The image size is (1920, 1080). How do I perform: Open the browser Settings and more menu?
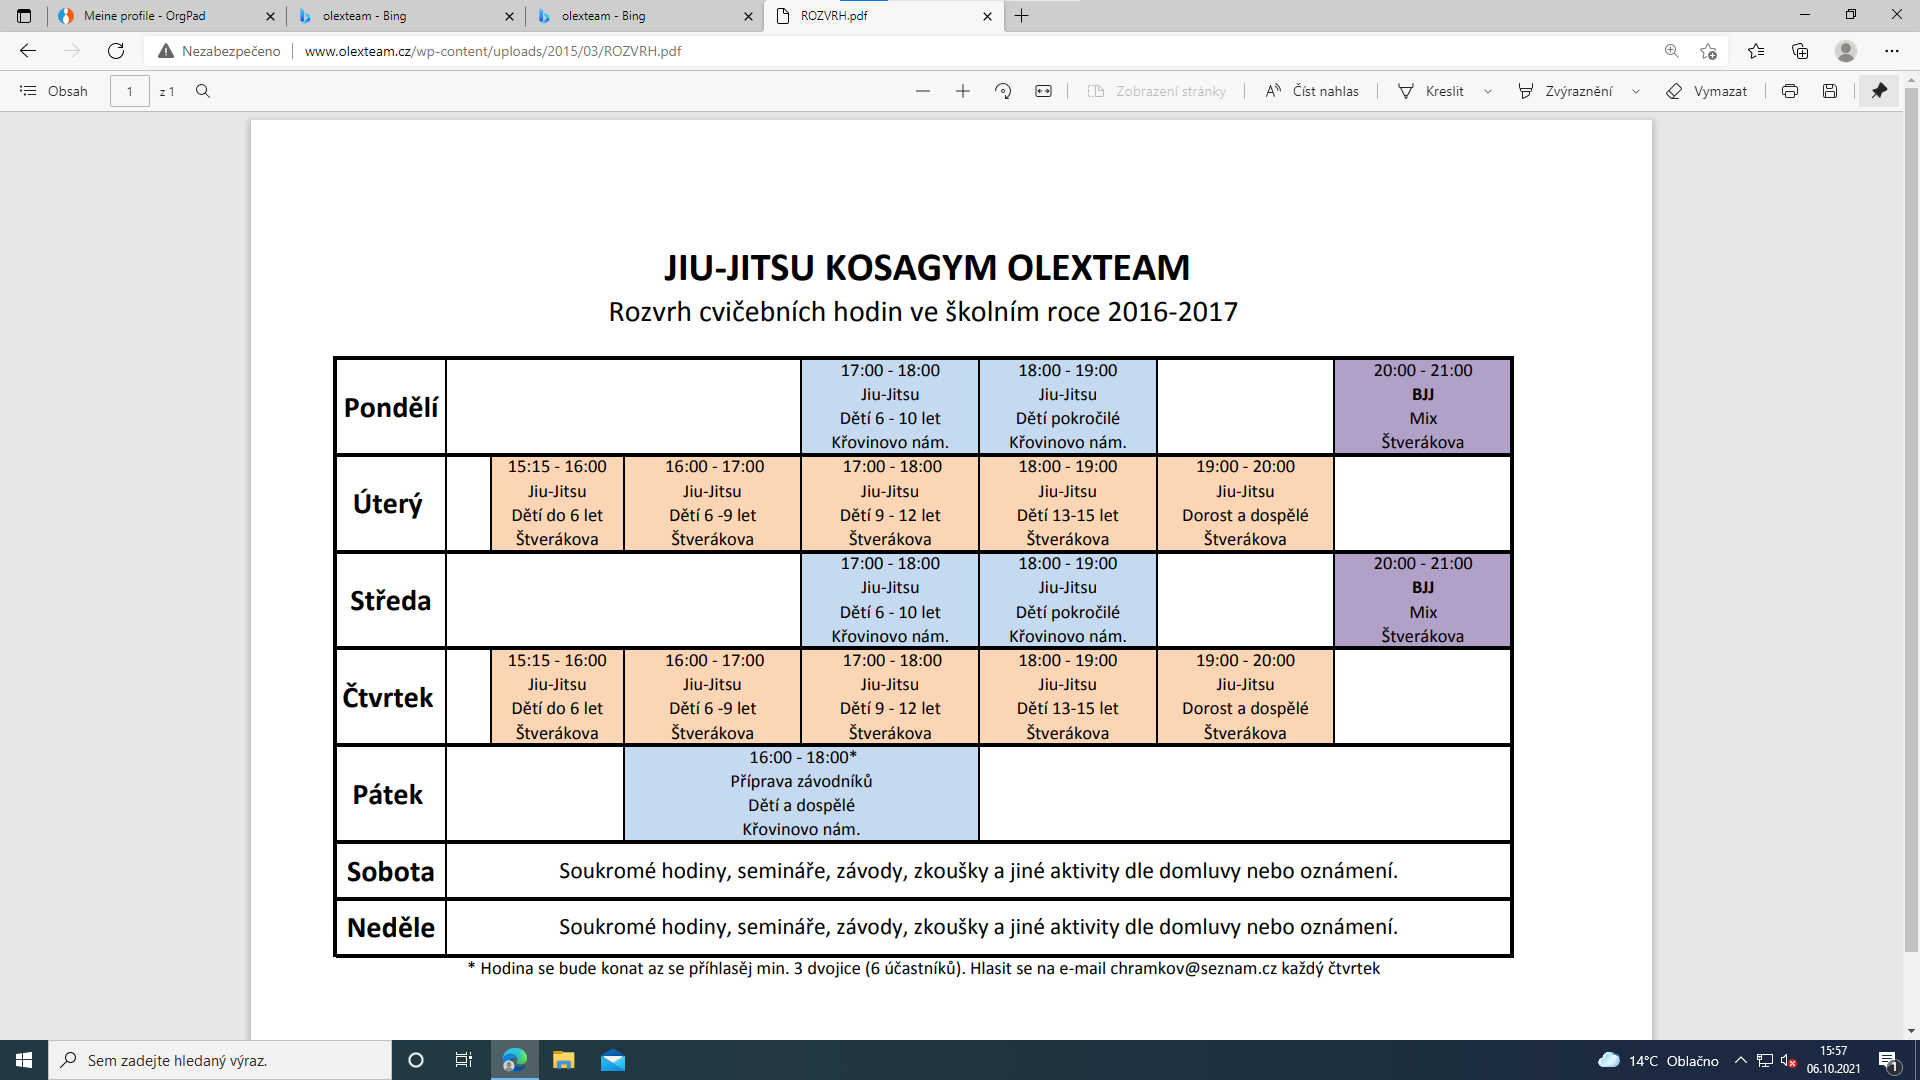1891,51
